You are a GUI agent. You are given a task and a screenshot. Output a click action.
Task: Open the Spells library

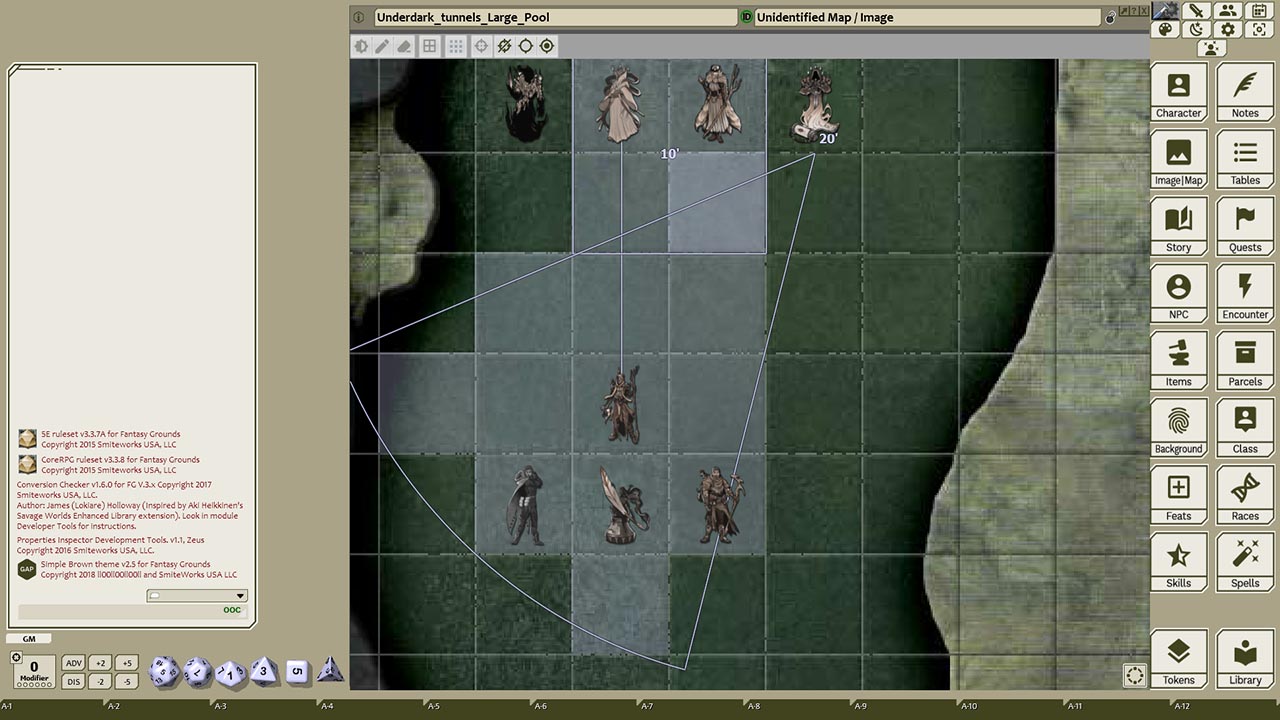click(1245, 562)
